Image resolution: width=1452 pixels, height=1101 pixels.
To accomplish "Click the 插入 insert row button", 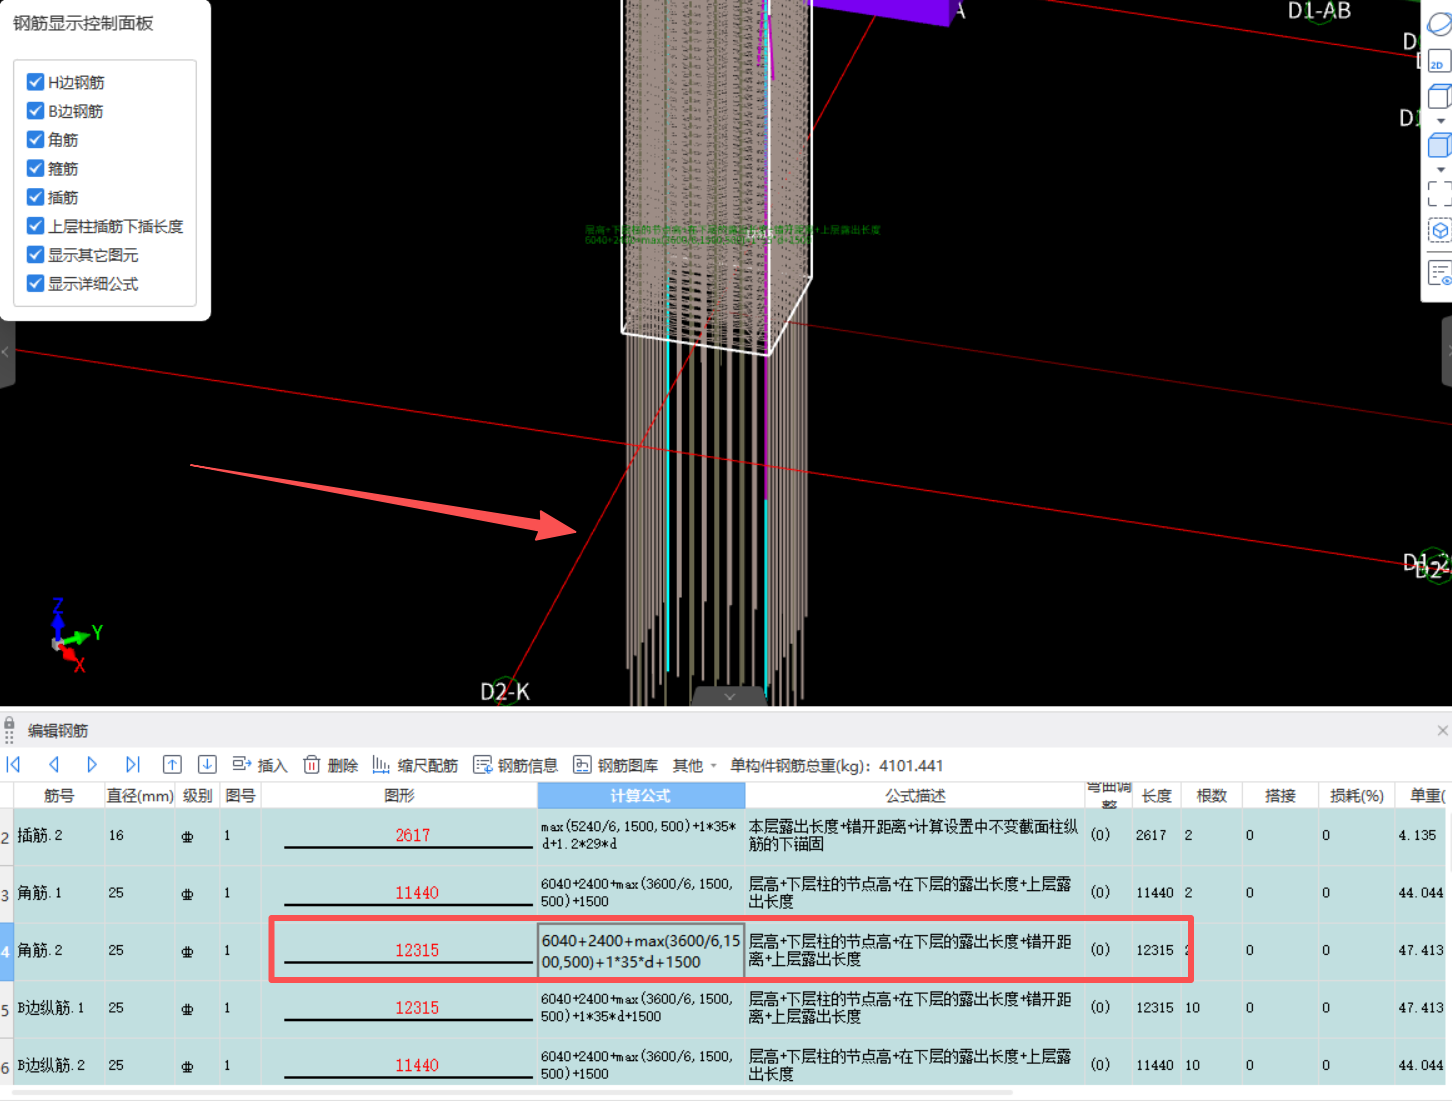I will [x=260, y=765].
